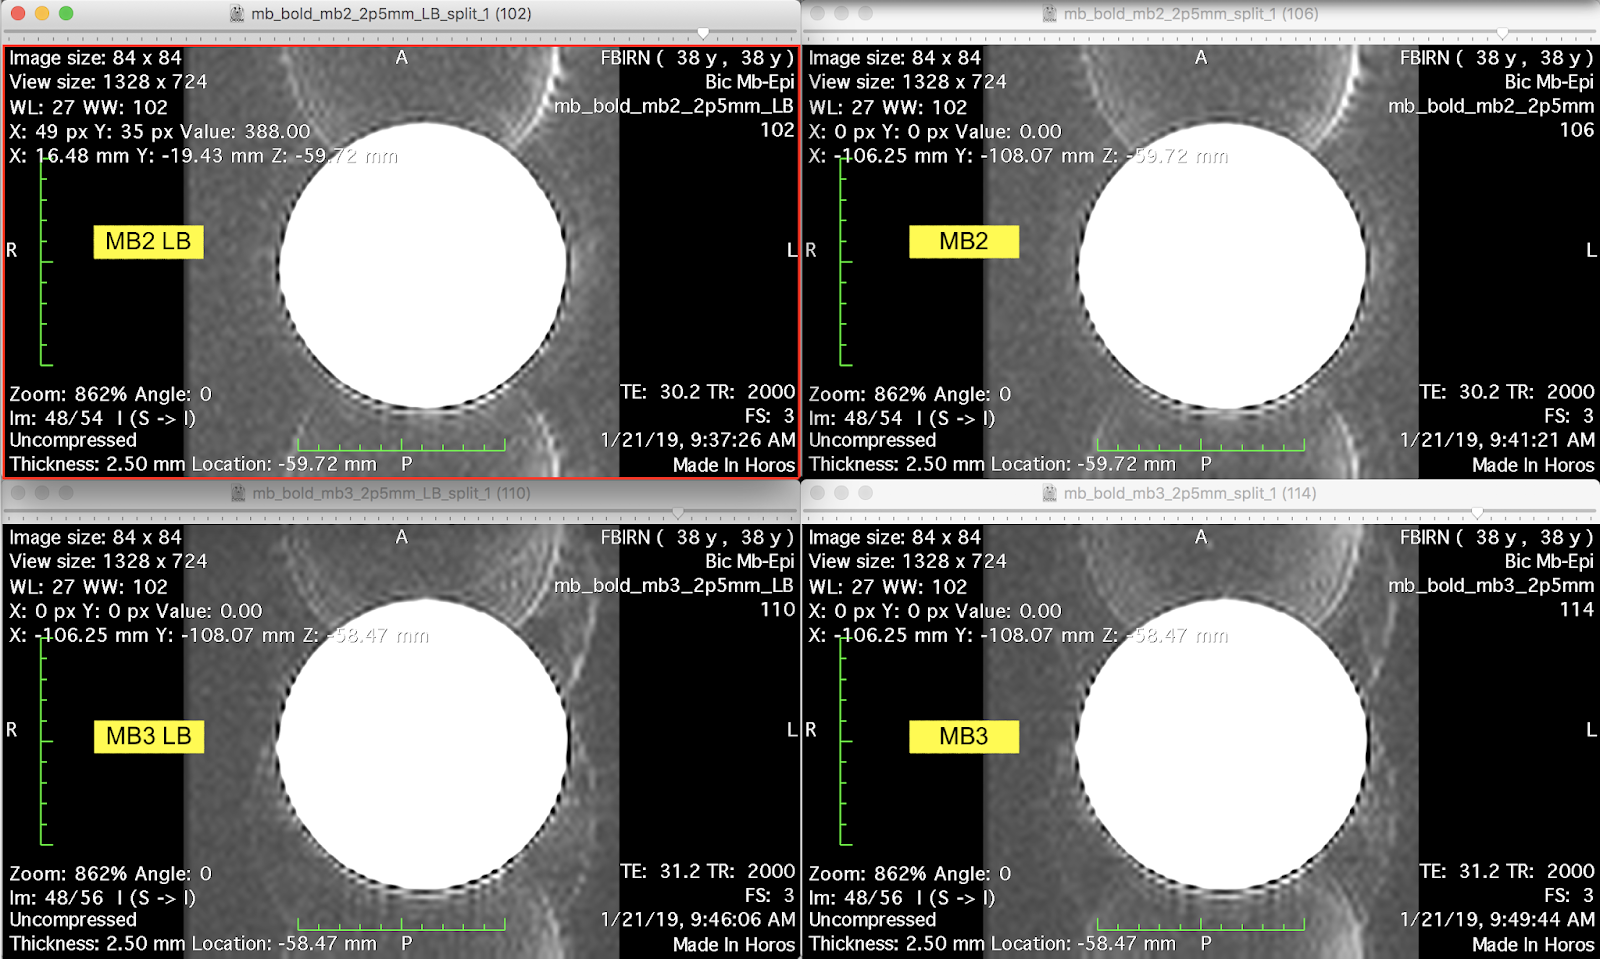Image resolution: width=1600 pixels, height=959 pixels.
Task: Click the document icon in mb_bold_mb3_2p5mm_LB_split_1 title bar
Action: pyautogui.click(x=237, y=493)
